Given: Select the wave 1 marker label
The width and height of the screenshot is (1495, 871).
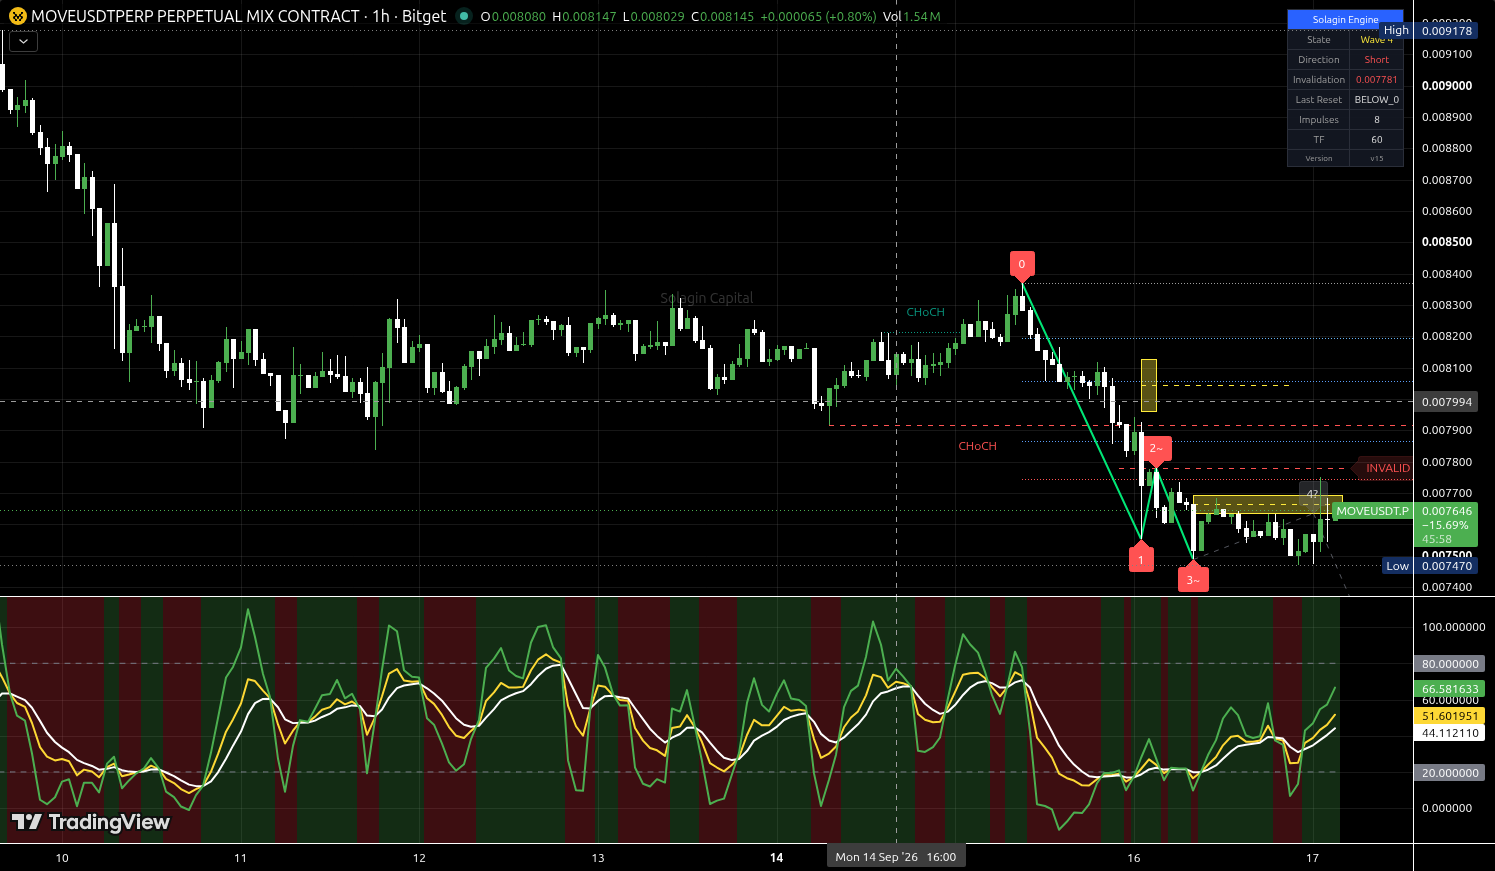Looking at the screenshot, I should coord(1141,559).
